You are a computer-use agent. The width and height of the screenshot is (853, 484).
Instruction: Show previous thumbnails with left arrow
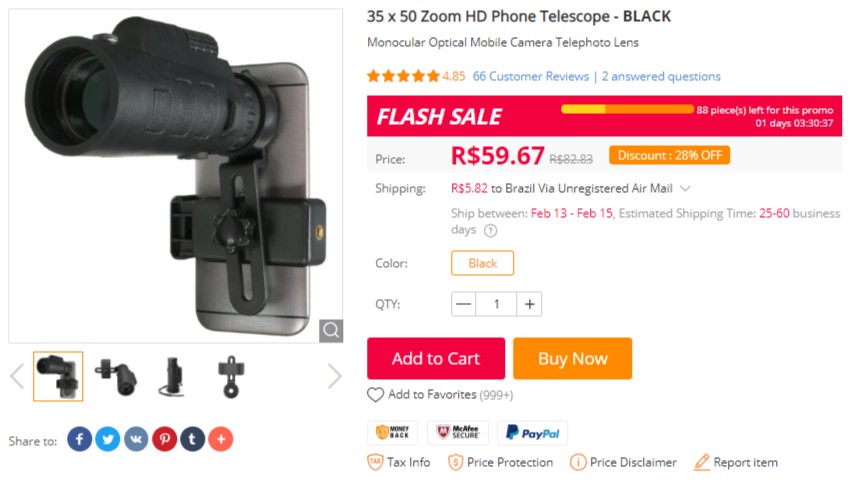17,376
